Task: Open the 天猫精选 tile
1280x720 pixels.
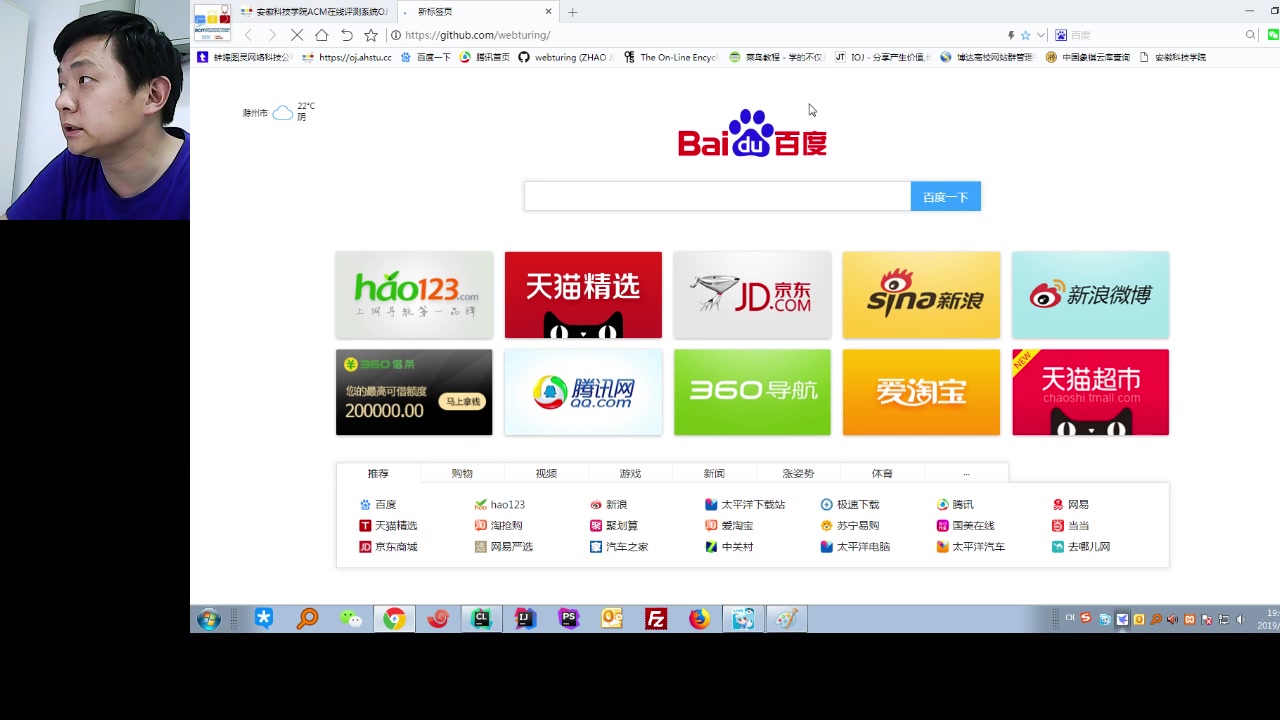Action: (x=583, y=295)
